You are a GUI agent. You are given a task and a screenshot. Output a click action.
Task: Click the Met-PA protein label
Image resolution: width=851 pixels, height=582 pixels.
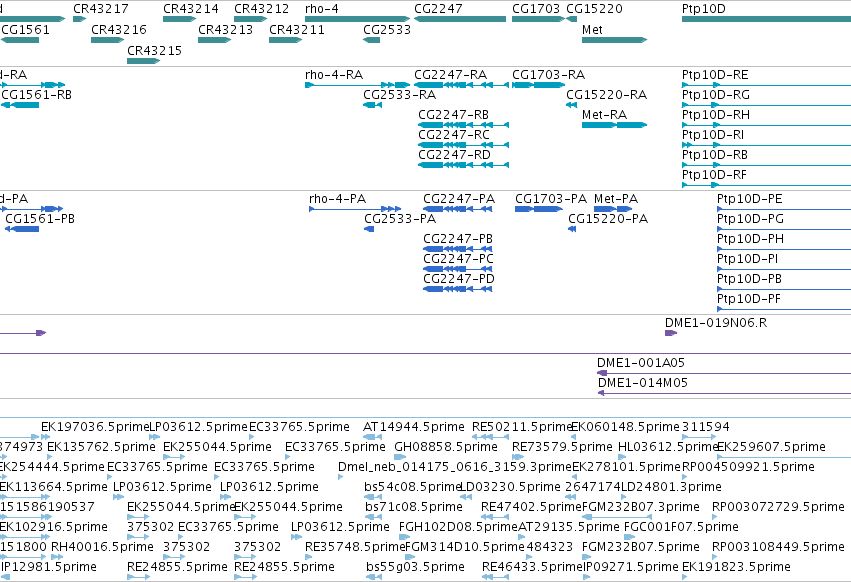(616, 199)
